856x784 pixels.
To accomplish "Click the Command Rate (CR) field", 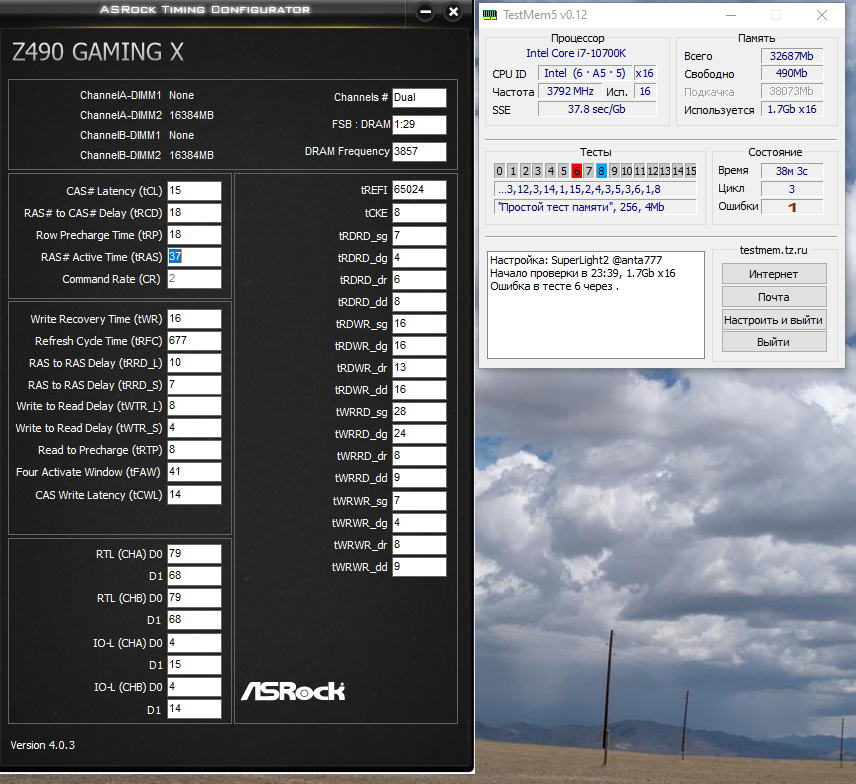I will click(194, 278).
